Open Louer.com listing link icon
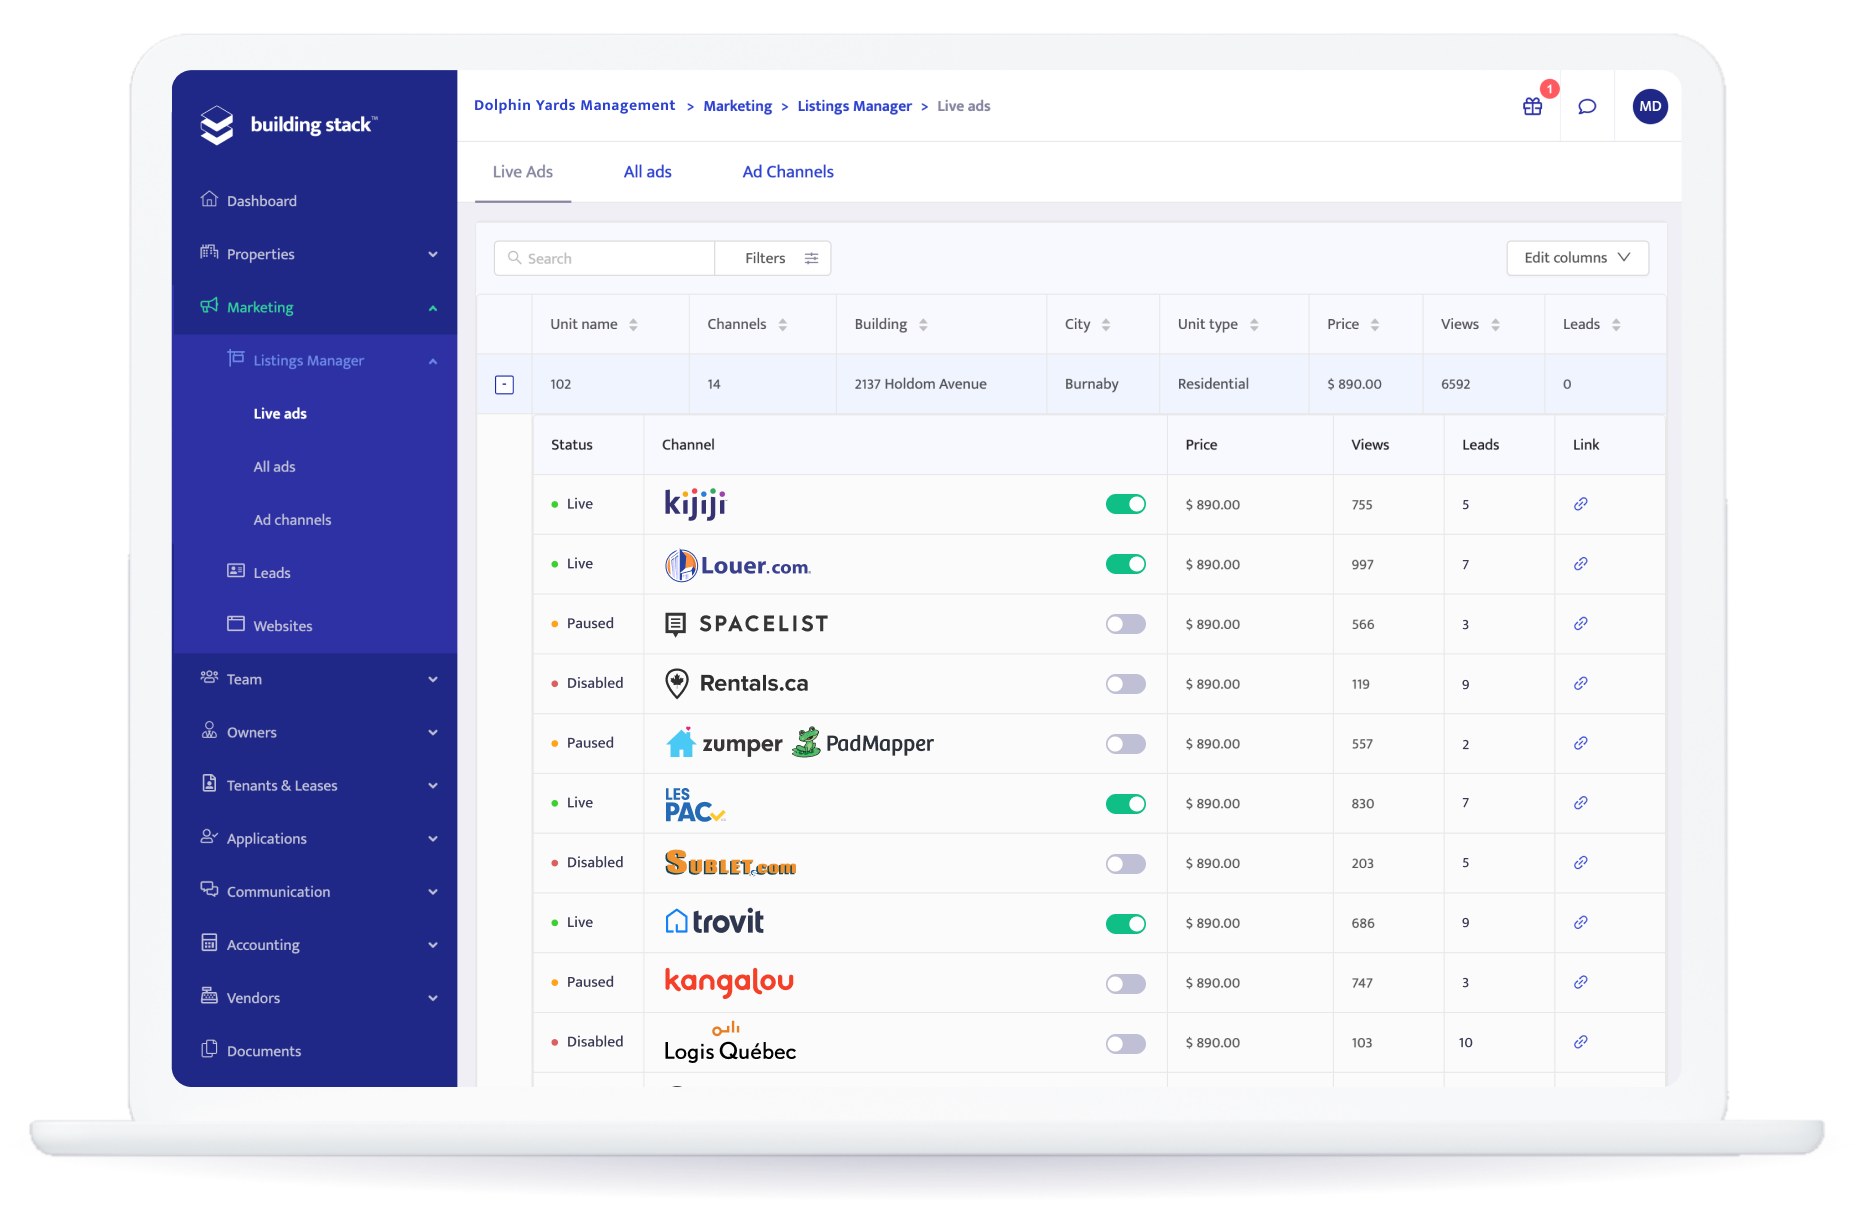The height and width of the screenshot is (1205, 1858). tap(1581, 564)
